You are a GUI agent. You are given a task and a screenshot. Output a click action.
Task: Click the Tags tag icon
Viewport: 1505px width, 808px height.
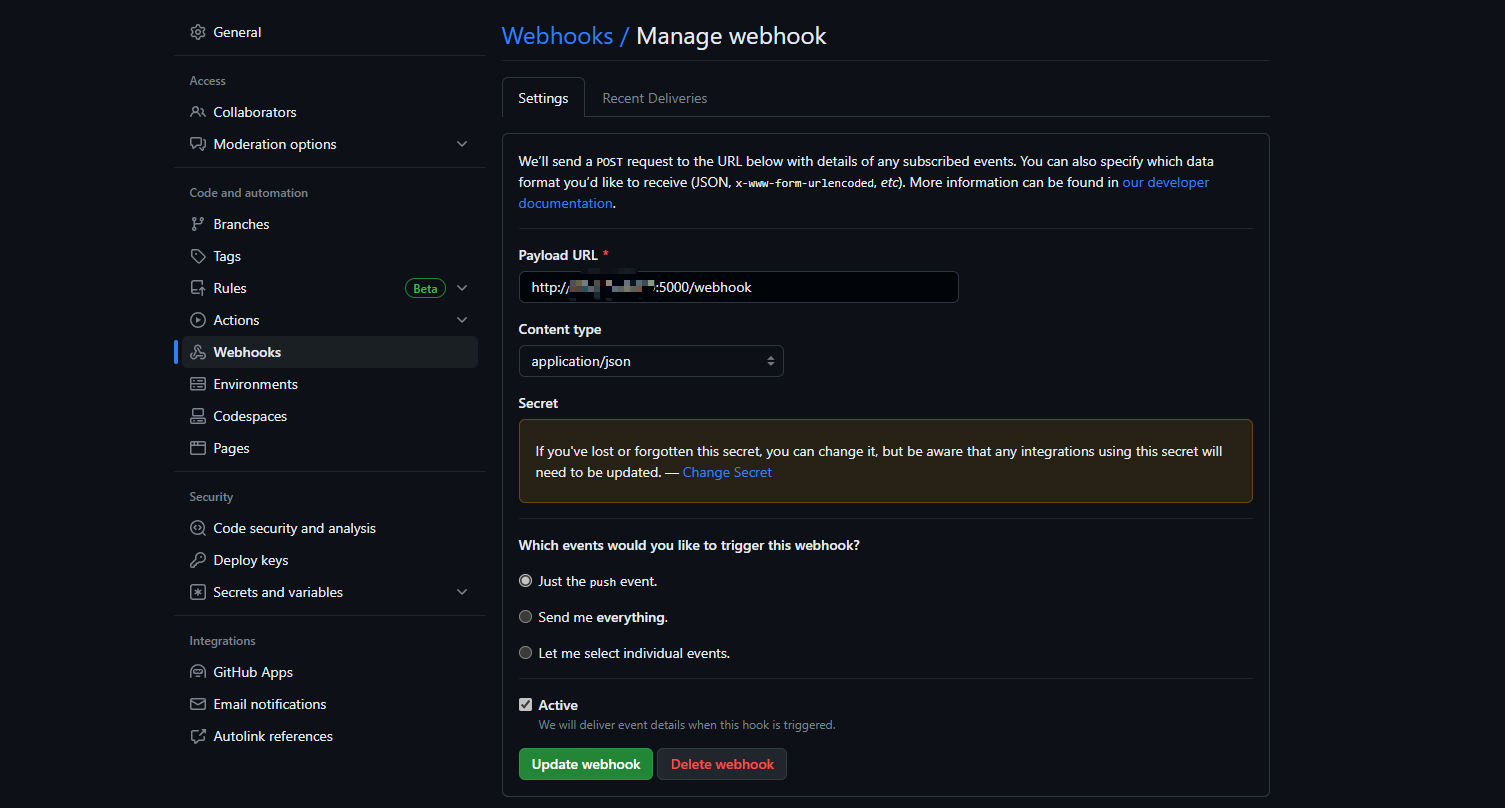click(x=198, y=256)
